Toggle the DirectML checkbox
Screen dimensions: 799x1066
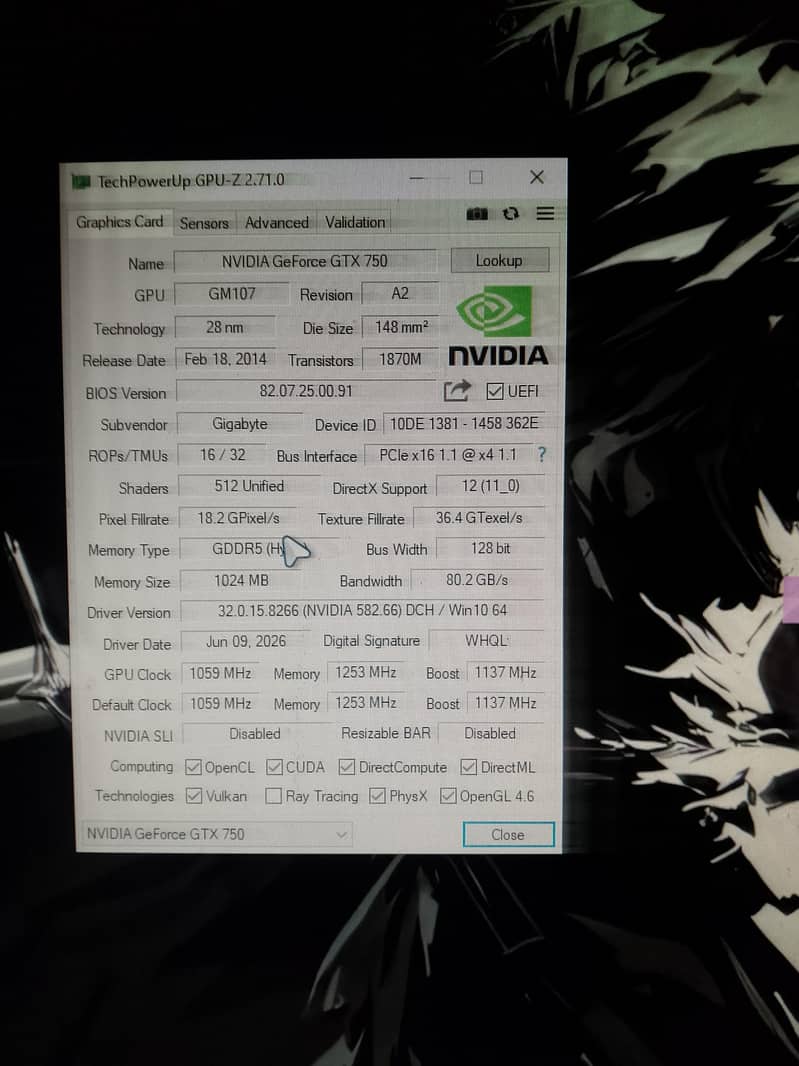pyautogui.click(x=469, y=768)
